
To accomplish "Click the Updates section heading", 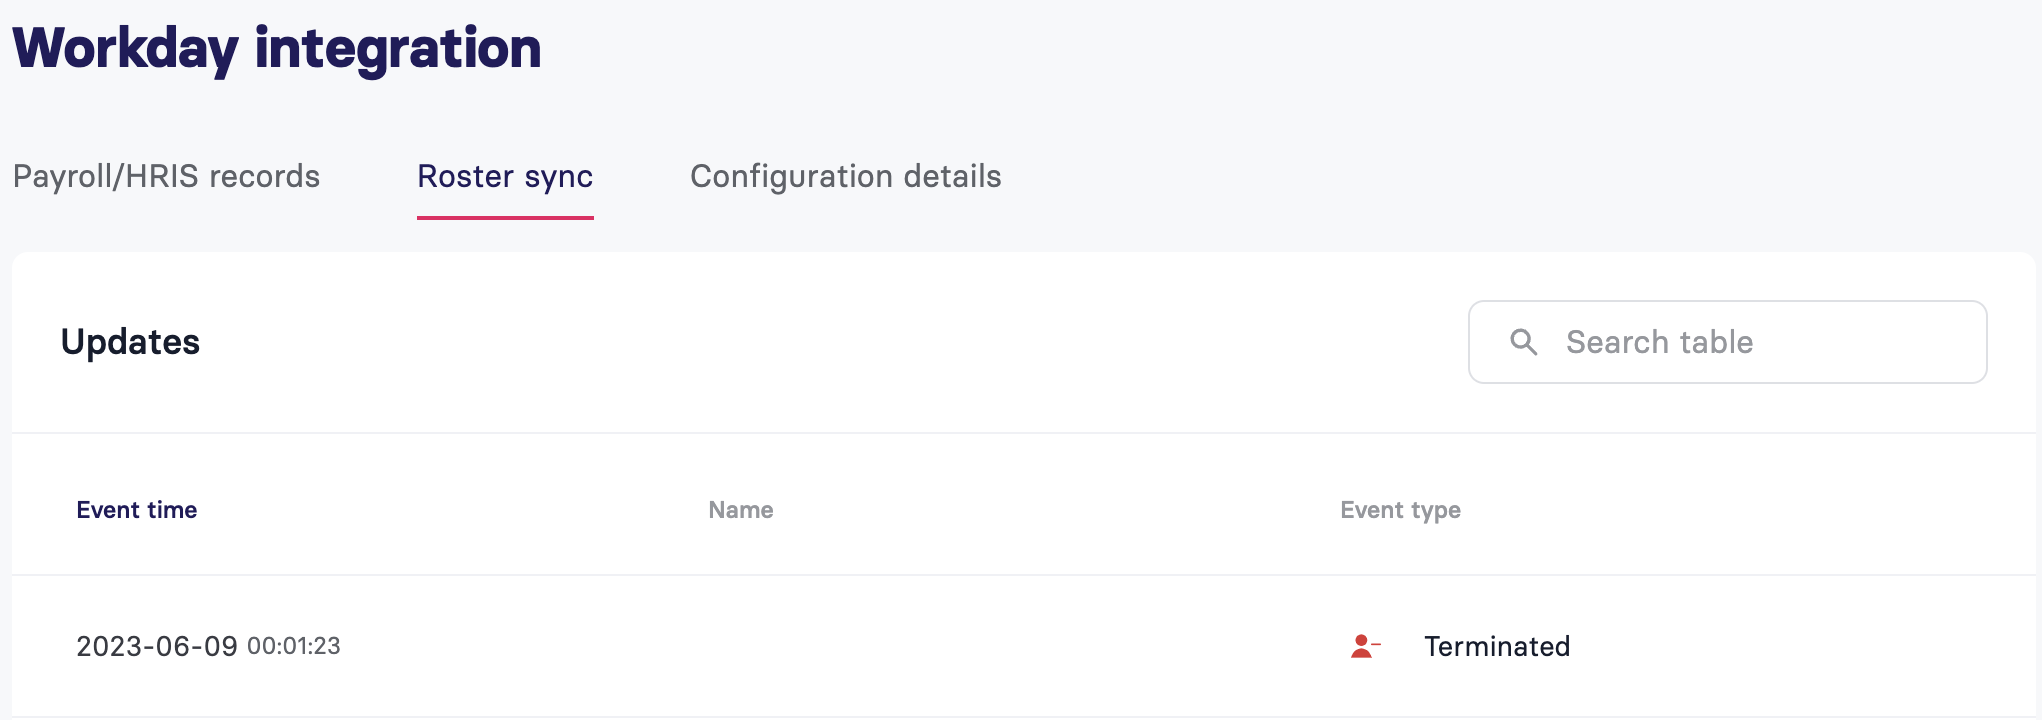I will coord(130,342).
